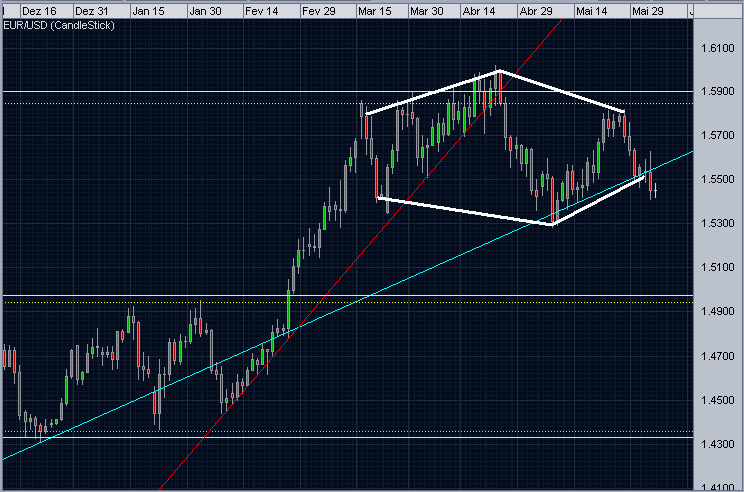Select the Abr 29 date label
The width and height of the screenshot is (744, 492).
point(536,11)
